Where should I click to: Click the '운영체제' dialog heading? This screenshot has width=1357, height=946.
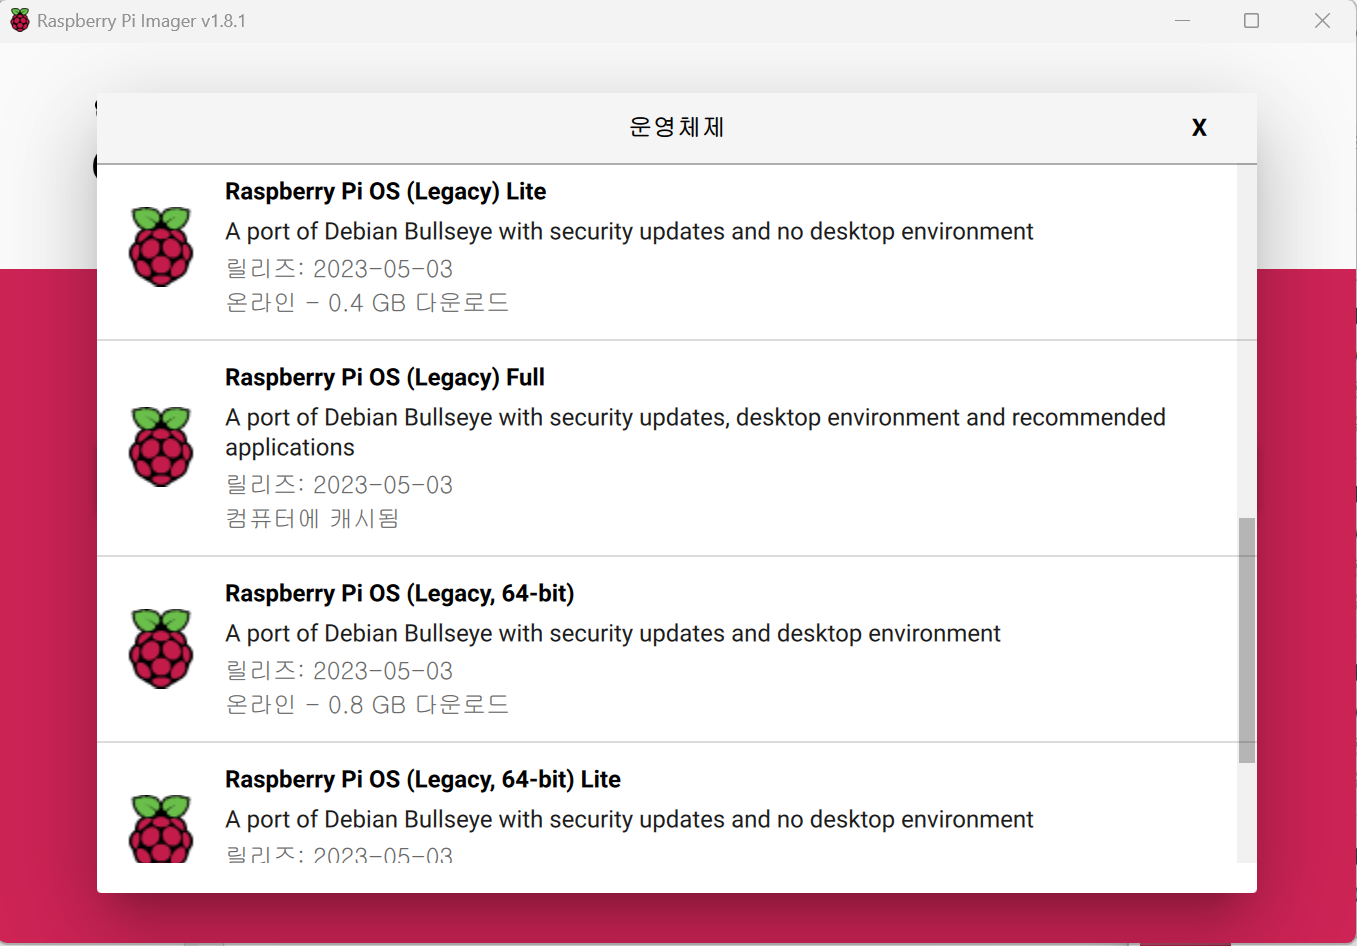coord(676,127)
